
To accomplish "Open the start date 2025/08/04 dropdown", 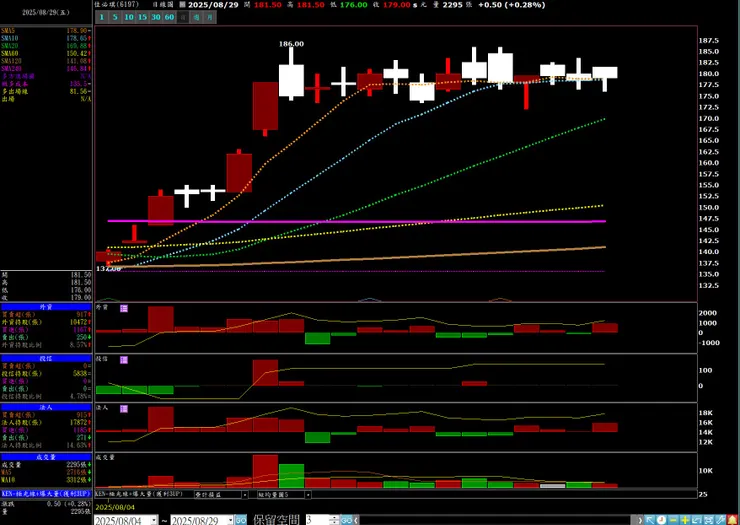I will tap(154, 520).
